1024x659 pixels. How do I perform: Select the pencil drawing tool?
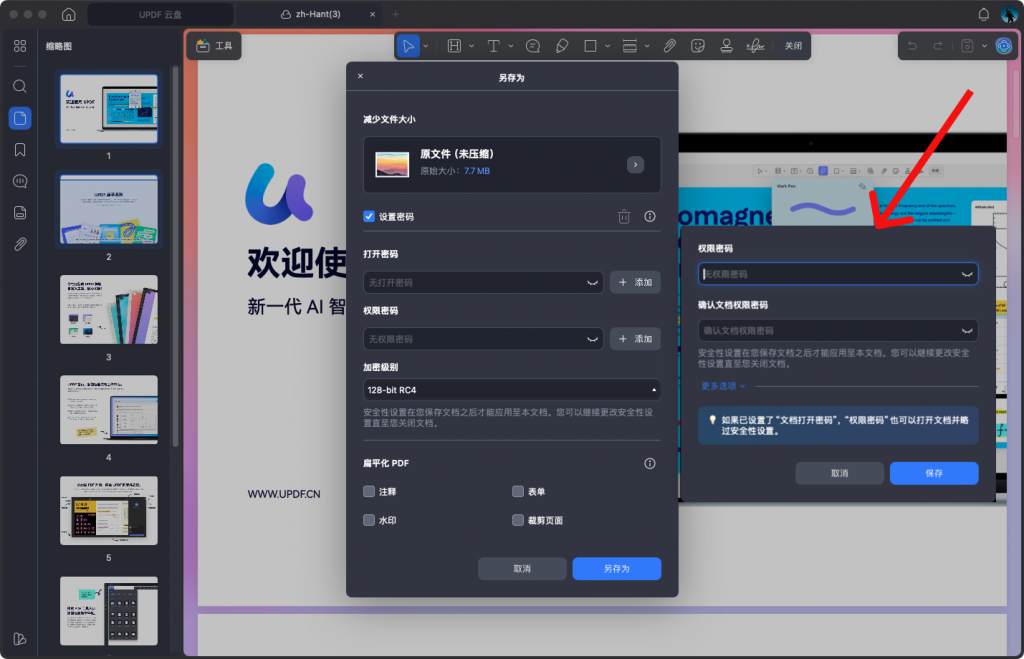click(562, 46)
